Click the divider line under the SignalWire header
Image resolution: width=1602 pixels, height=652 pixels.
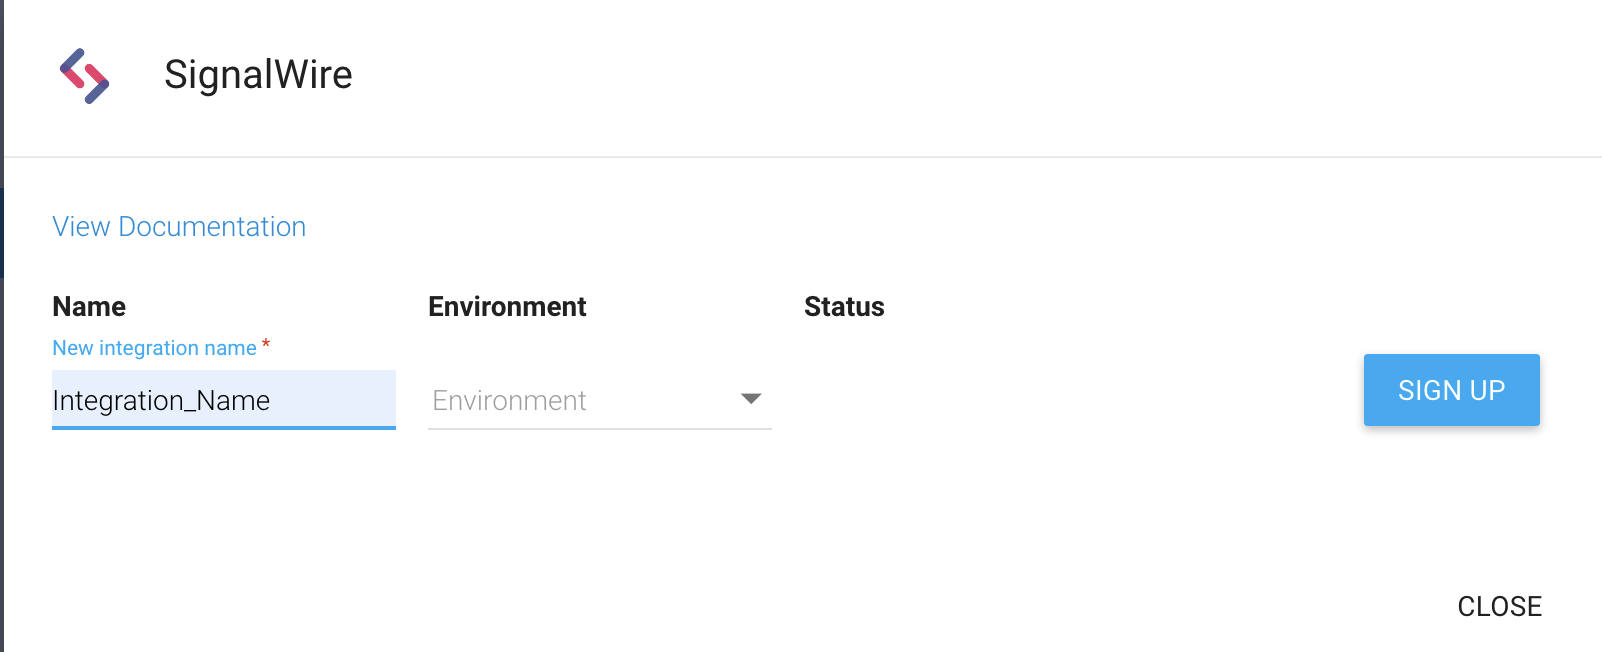click(800, 156)
